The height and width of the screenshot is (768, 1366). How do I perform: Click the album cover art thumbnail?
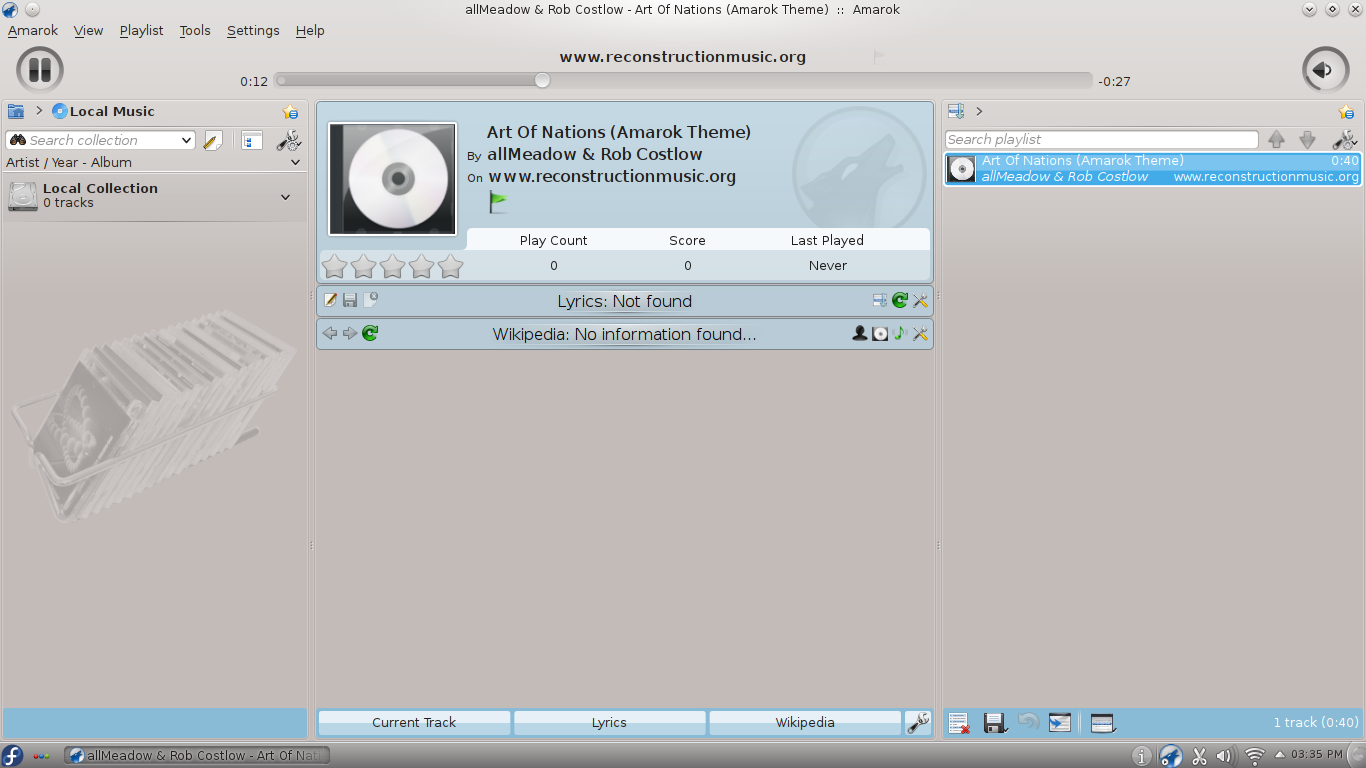393,179
